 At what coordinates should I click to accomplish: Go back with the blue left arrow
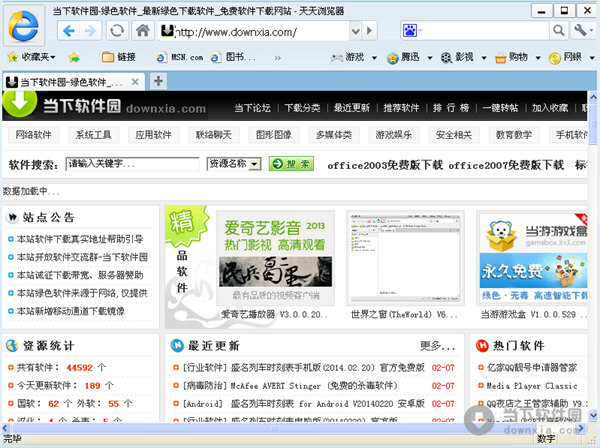[68, 31]
